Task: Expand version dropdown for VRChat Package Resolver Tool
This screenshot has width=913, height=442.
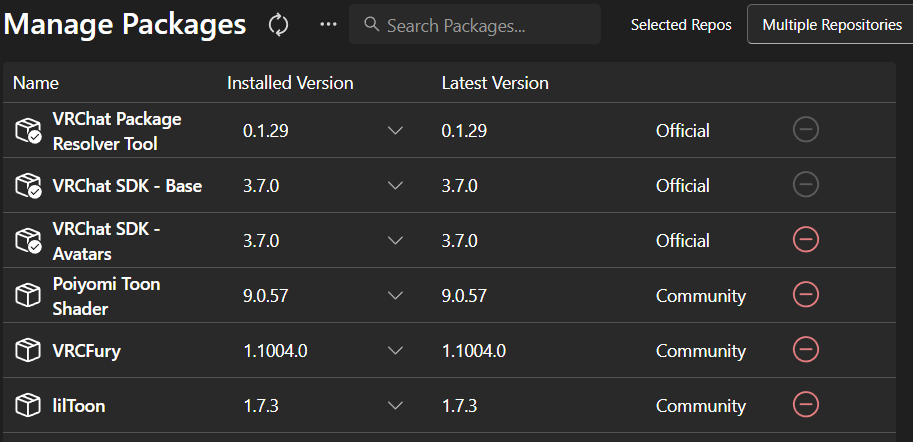Action: 395,131
